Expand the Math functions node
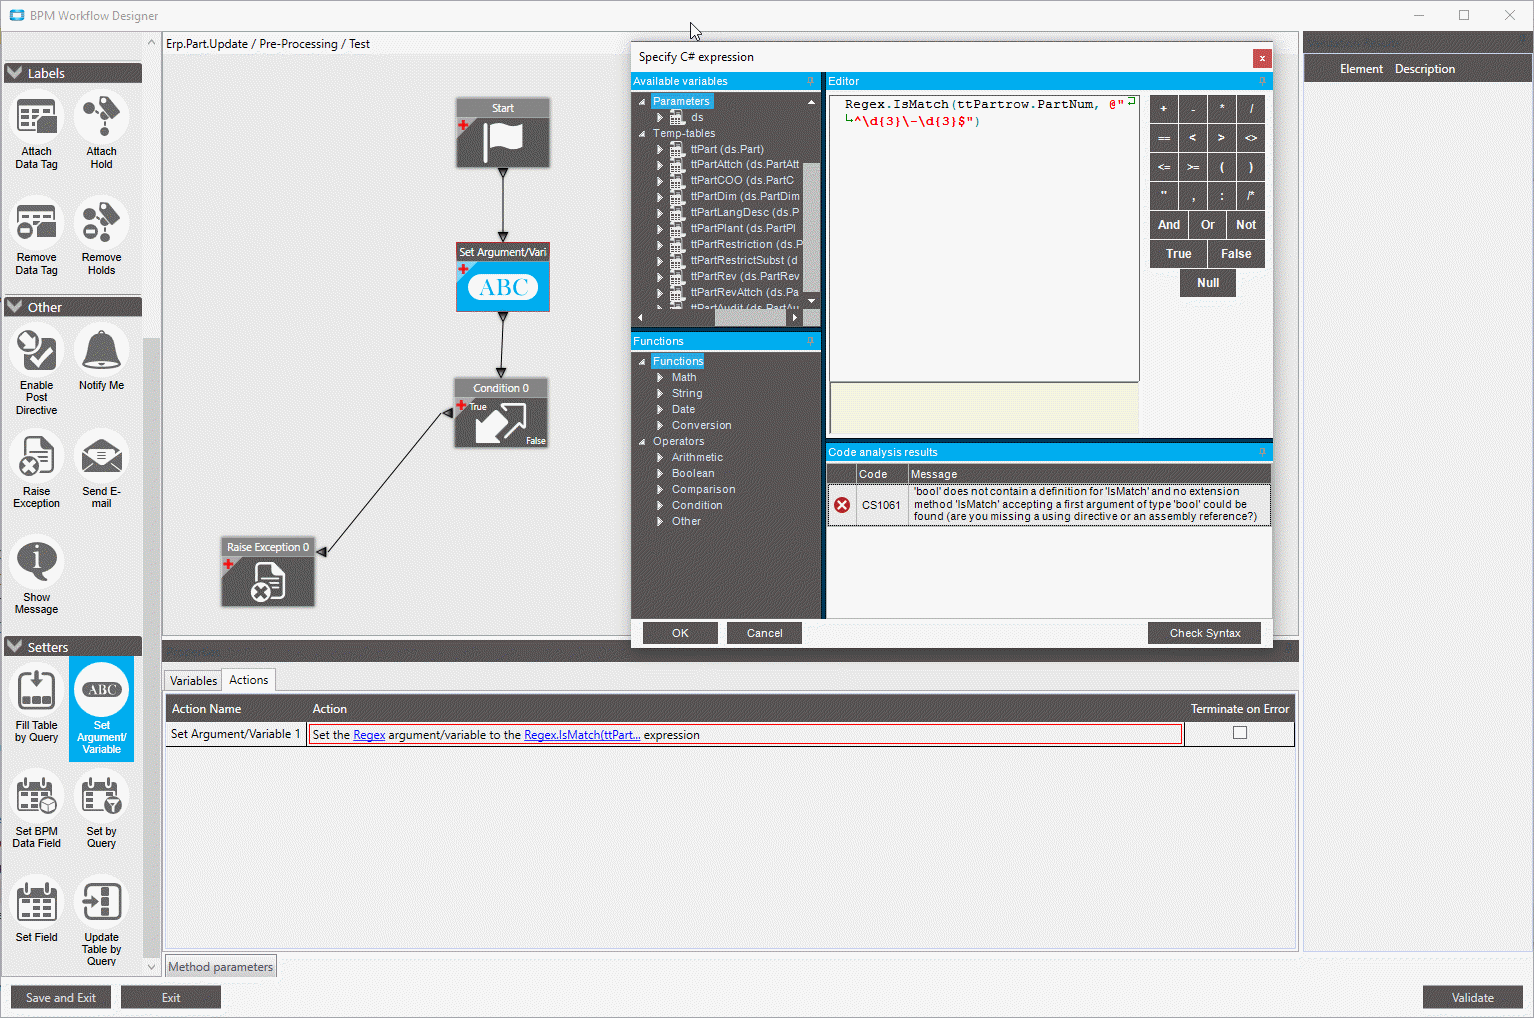1534x1018 pixels. [x=660, y=377]
